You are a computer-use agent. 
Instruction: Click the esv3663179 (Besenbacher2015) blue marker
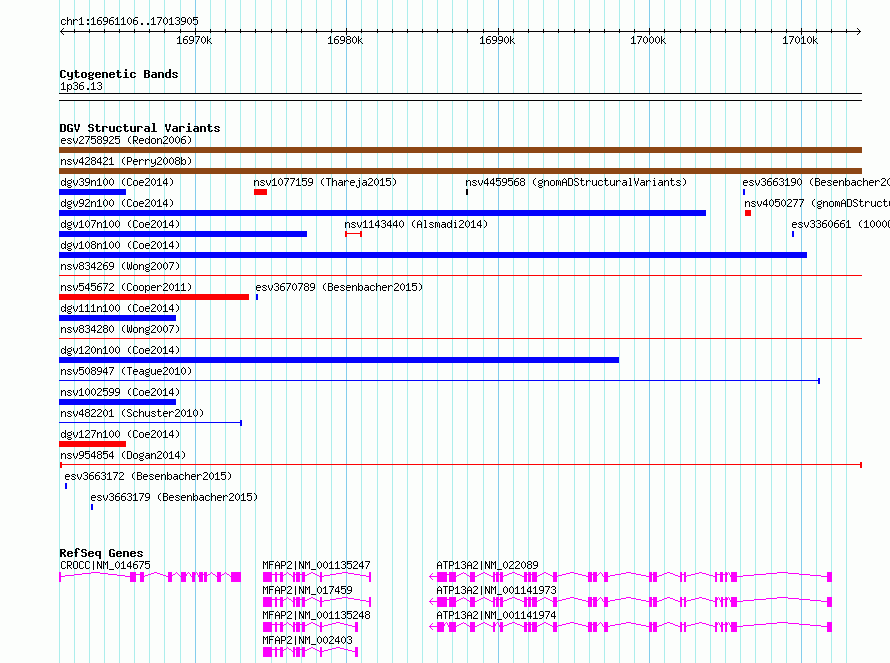click(92, 507)
